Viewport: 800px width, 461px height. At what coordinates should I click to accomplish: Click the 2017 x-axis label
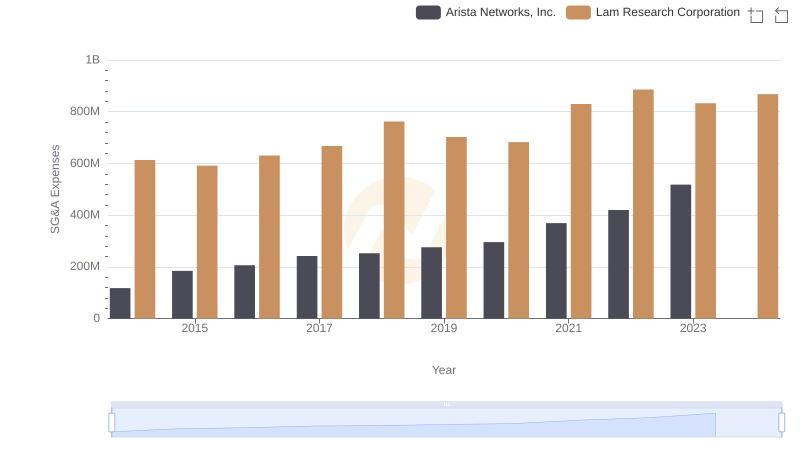319,328
